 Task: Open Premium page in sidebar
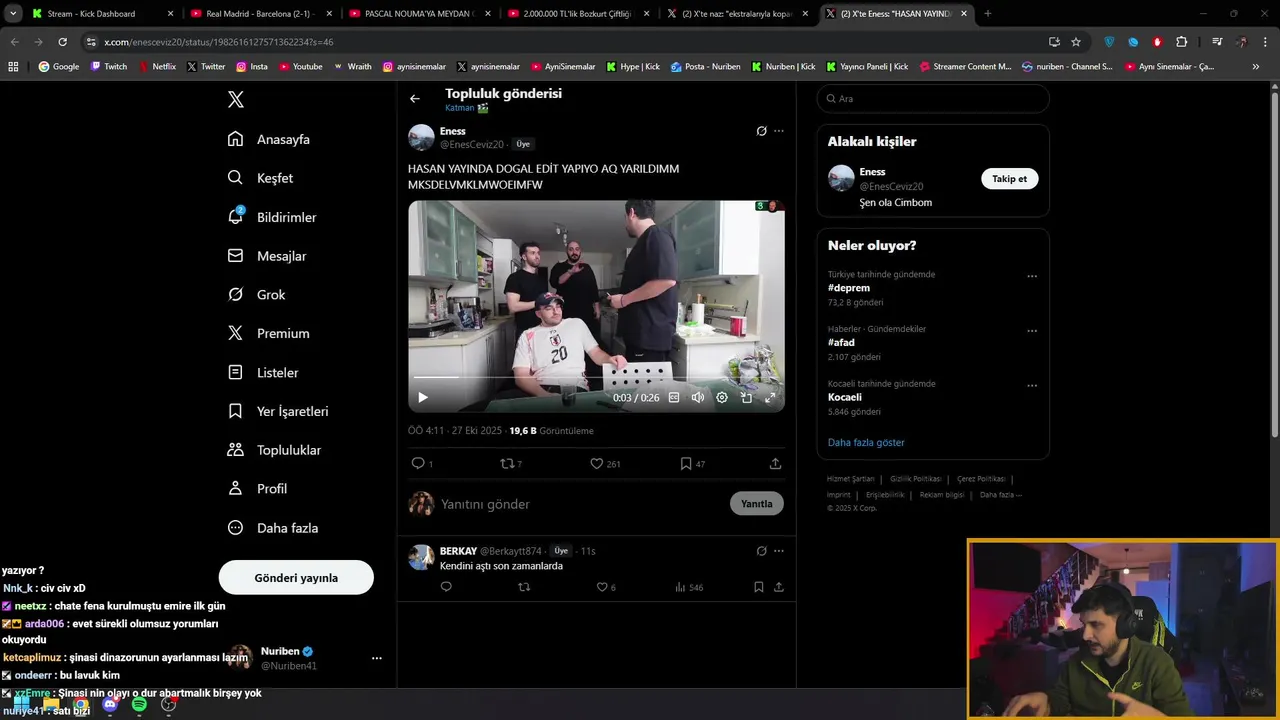[x=268, y=334]
